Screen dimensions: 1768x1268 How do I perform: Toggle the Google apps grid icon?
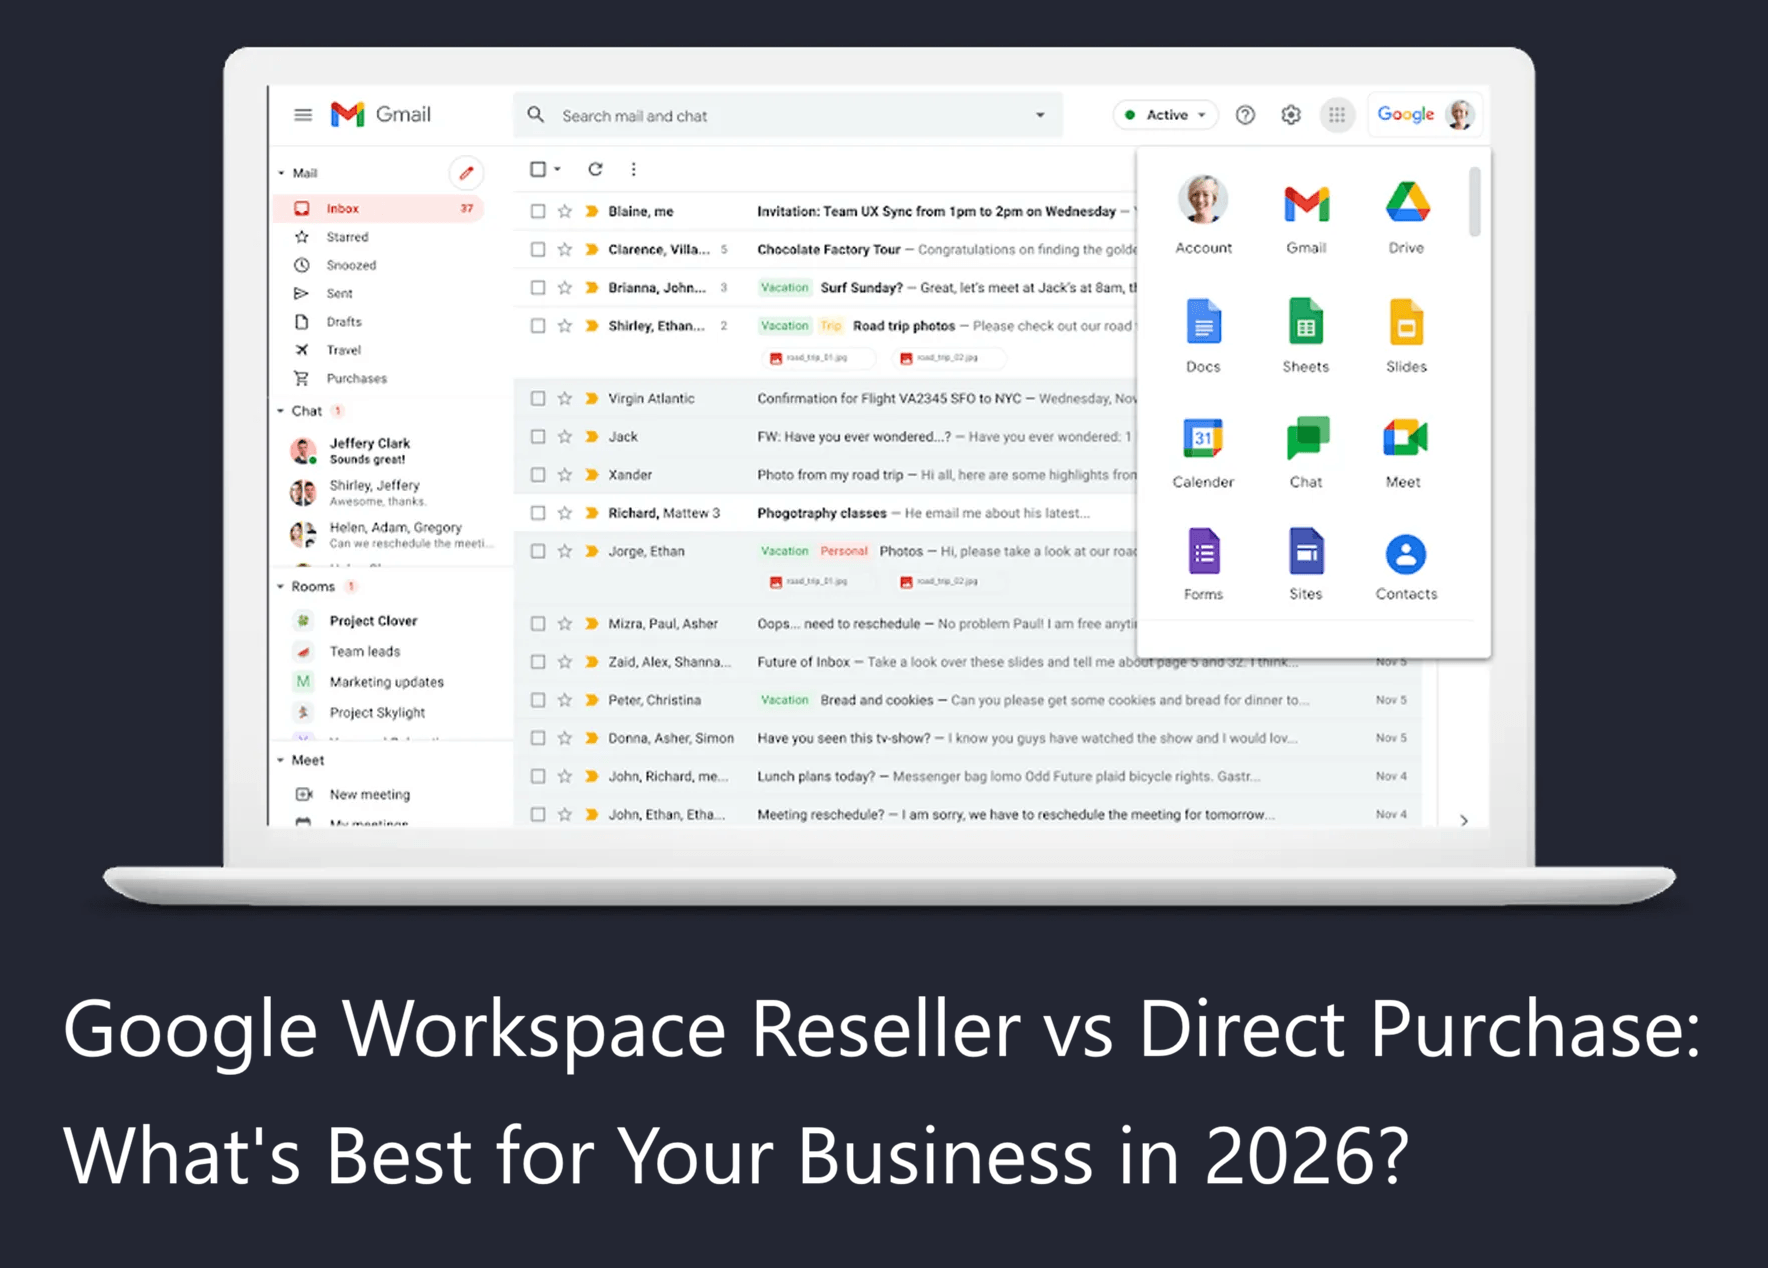(x=1337, y=115)
